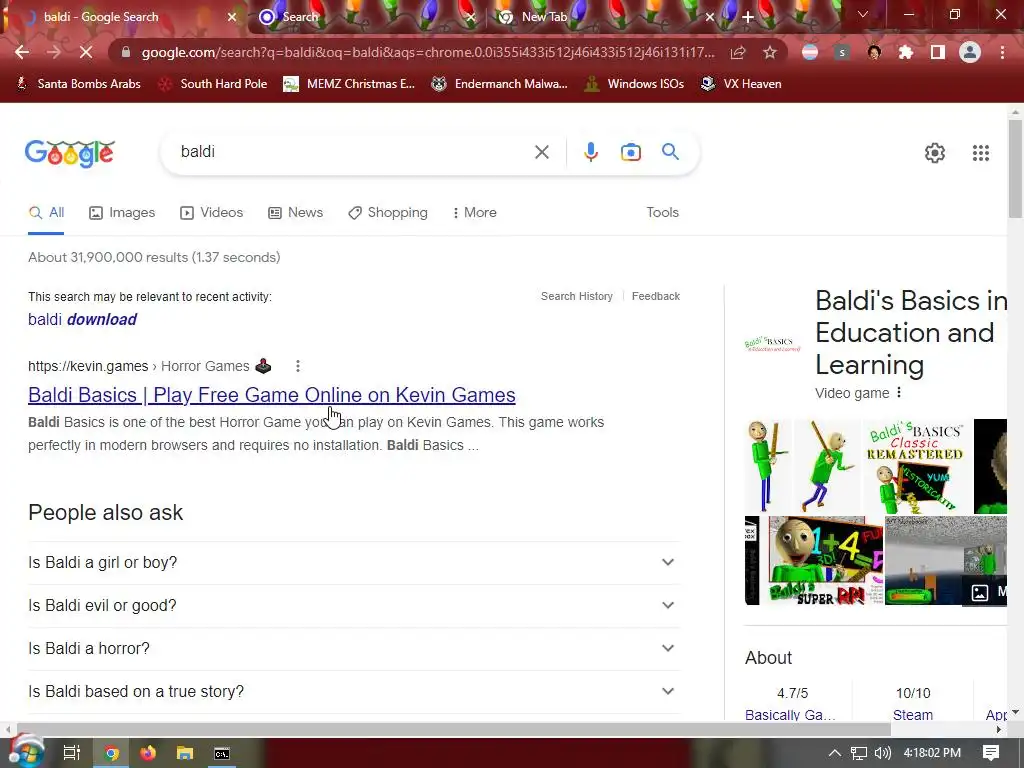Click the taskbar clock showing 4:18:02 PM
Viewport: 1024px width, 768px height.
(932, 753)
